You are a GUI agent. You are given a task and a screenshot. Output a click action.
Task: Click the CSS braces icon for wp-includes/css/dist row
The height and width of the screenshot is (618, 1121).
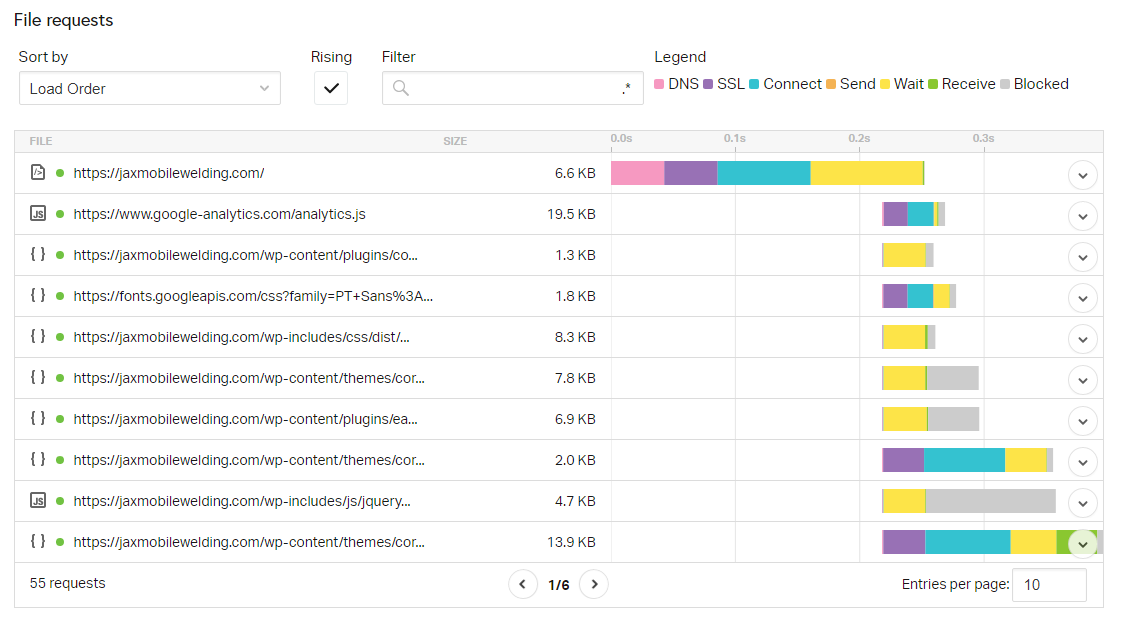[x=38, y=335]
